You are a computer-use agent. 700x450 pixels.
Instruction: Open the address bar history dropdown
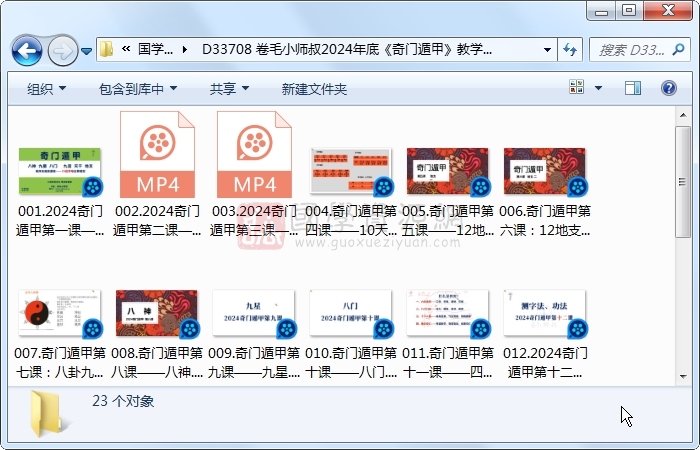pyautogui.click(x=547, y=50)
